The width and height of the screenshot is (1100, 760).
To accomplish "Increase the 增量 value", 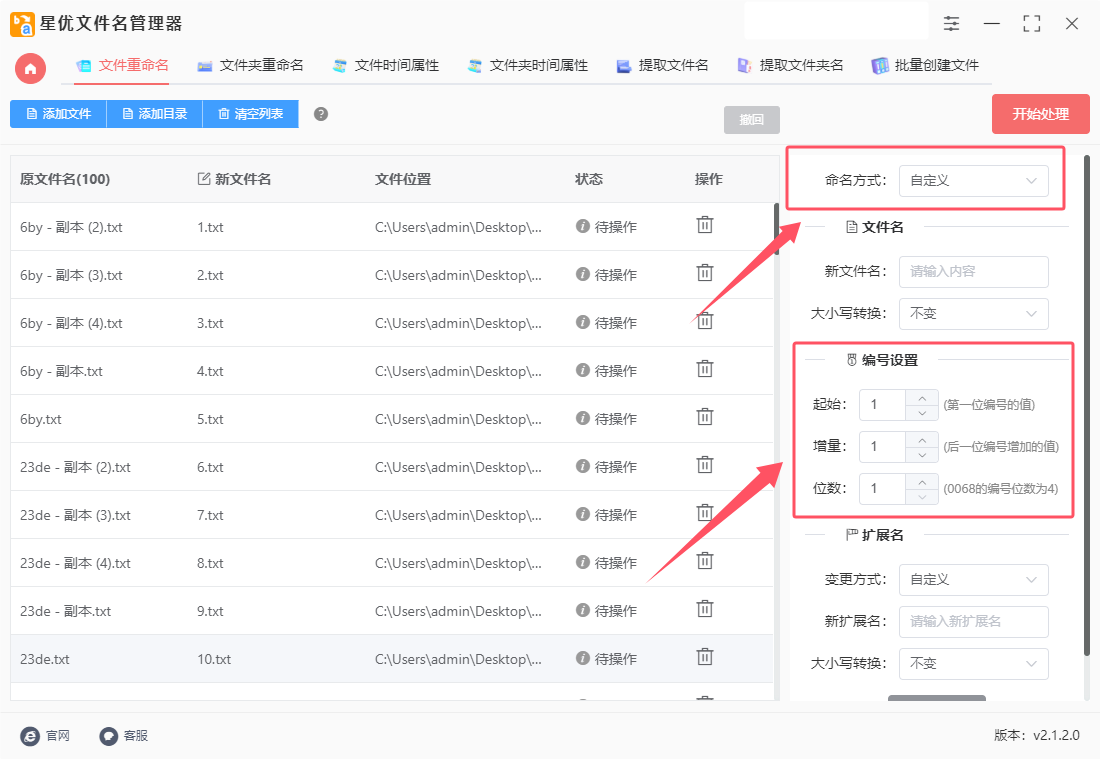I will (x=922, y=439).
